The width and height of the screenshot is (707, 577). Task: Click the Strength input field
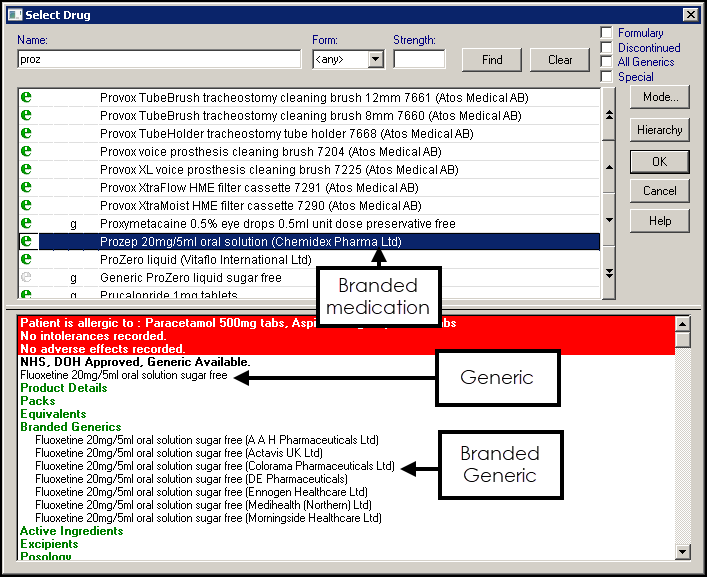pyautogui.click(x=419, y=60)
